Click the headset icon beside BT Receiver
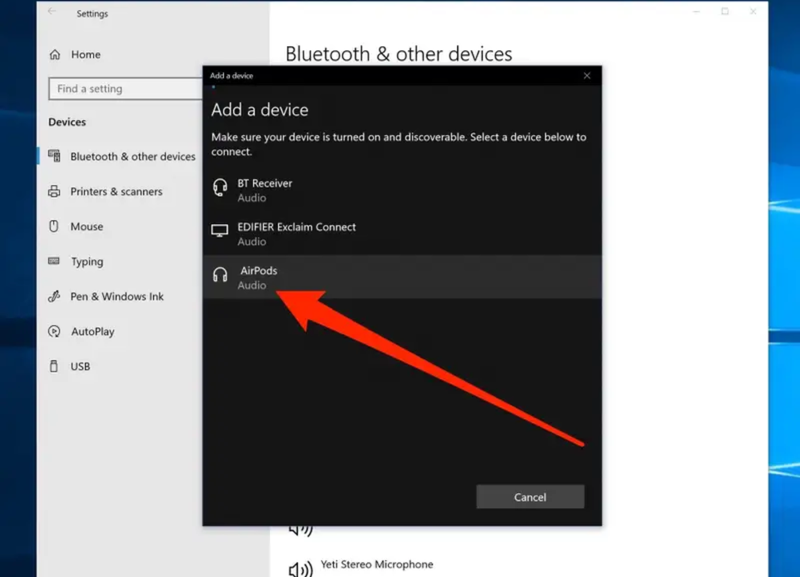The height and width of the screenshot is (577, 800). 220,188
